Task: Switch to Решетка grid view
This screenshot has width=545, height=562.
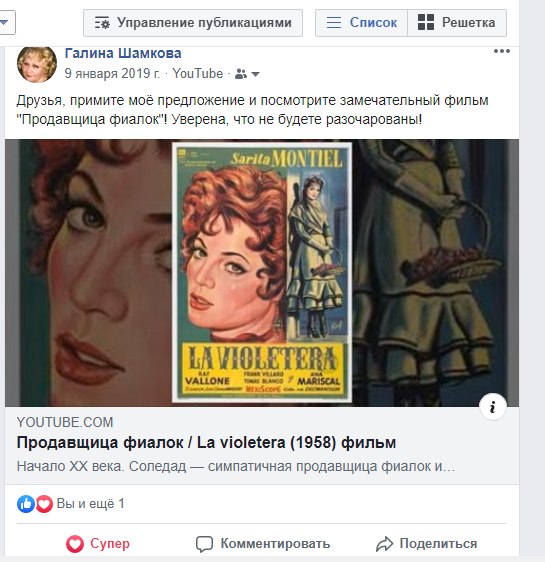Action: tap(457, 23)
